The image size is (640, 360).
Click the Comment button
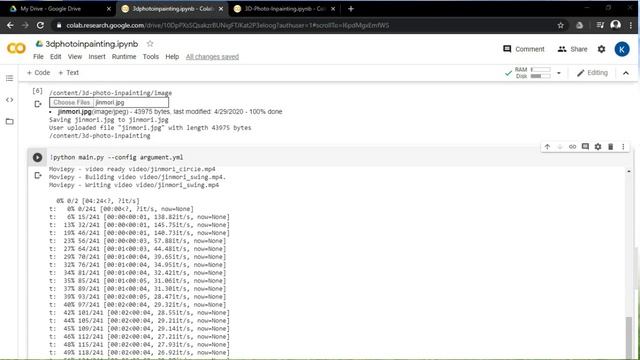(x=524, y=49)
